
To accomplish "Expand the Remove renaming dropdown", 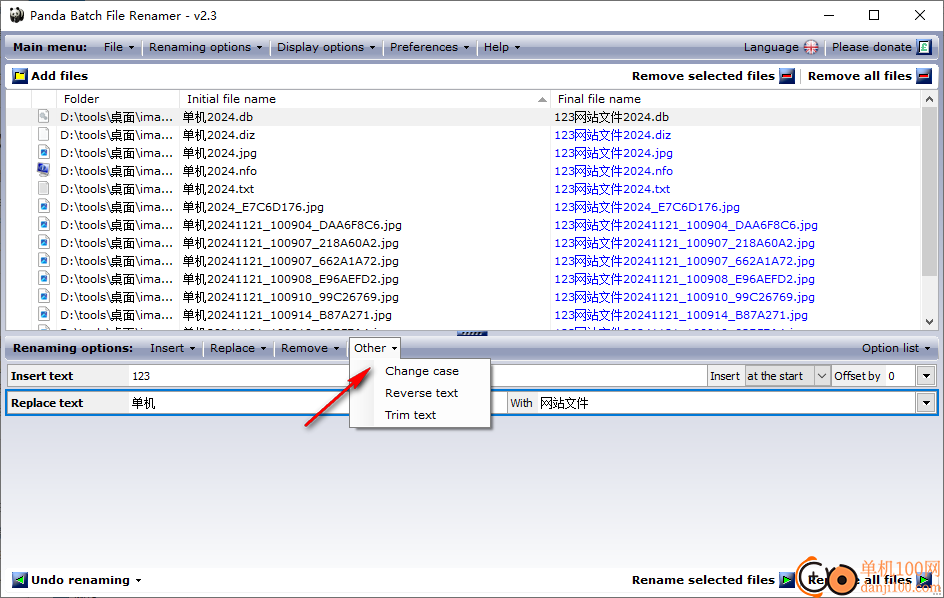I will (x=310, y=348).
